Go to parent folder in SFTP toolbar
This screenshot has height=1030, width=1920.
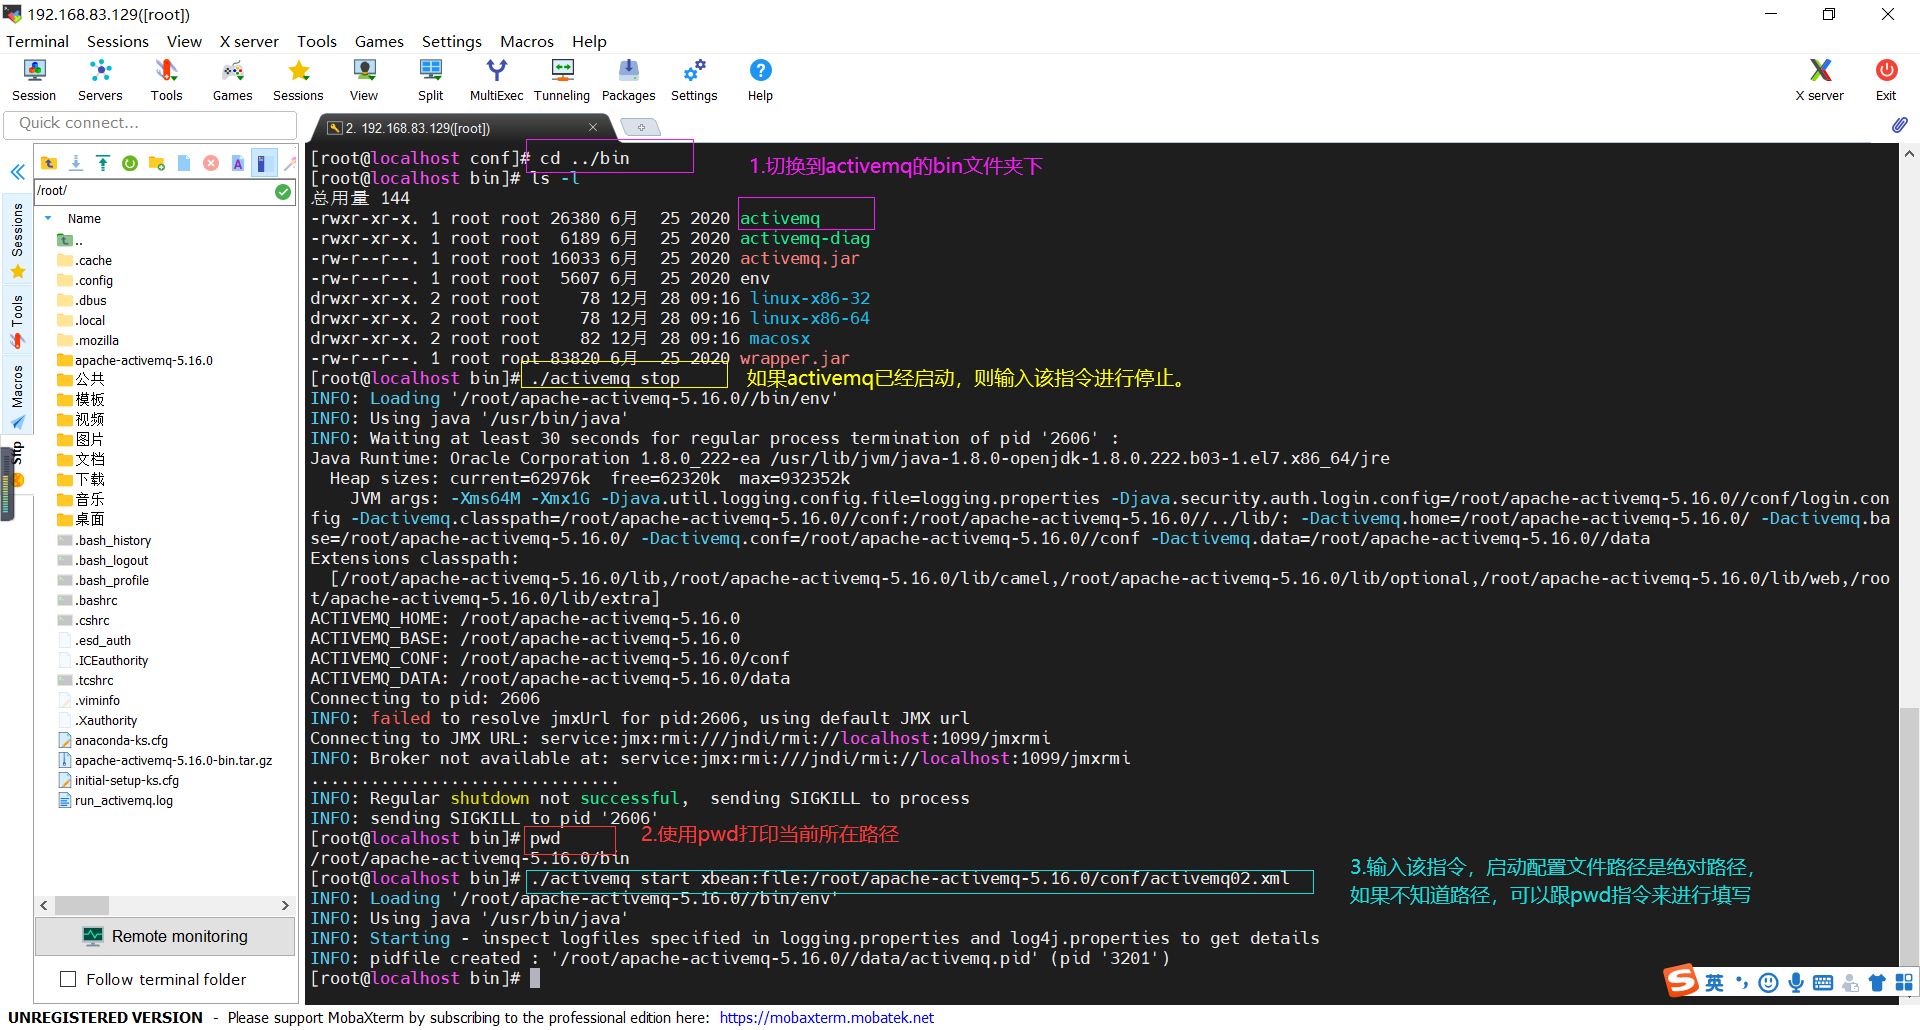pyautogui.click(x=48, y=163)
